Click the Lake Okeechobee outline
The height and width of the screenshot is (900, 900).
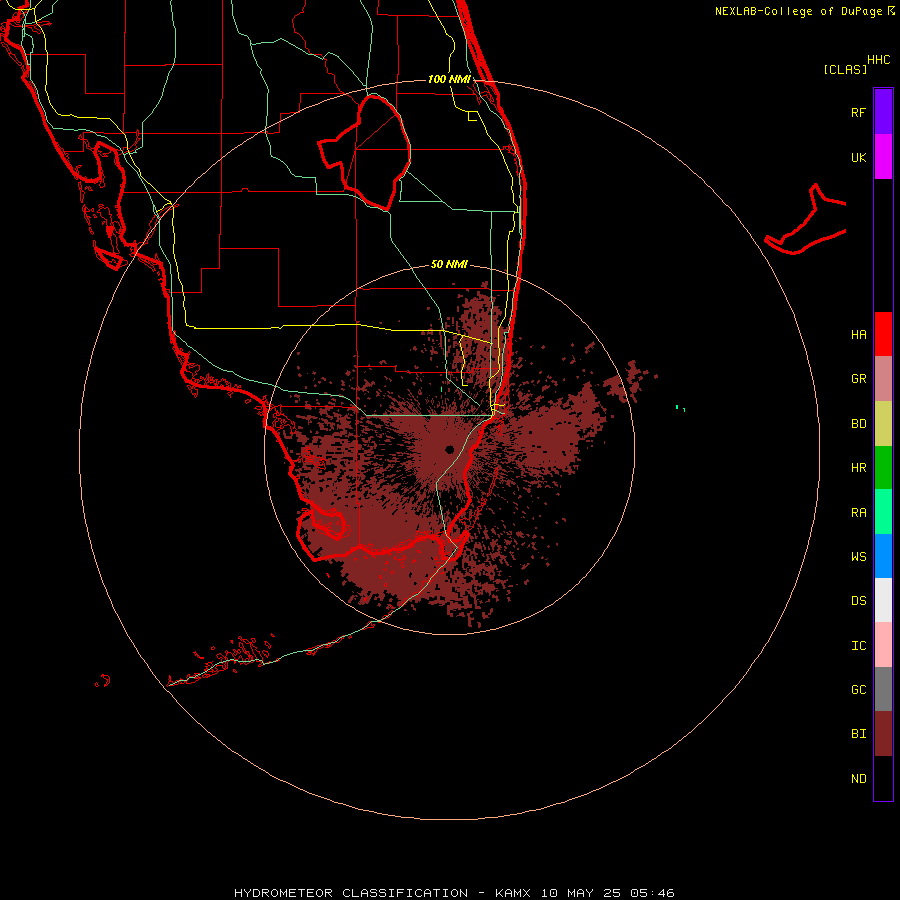365,153
